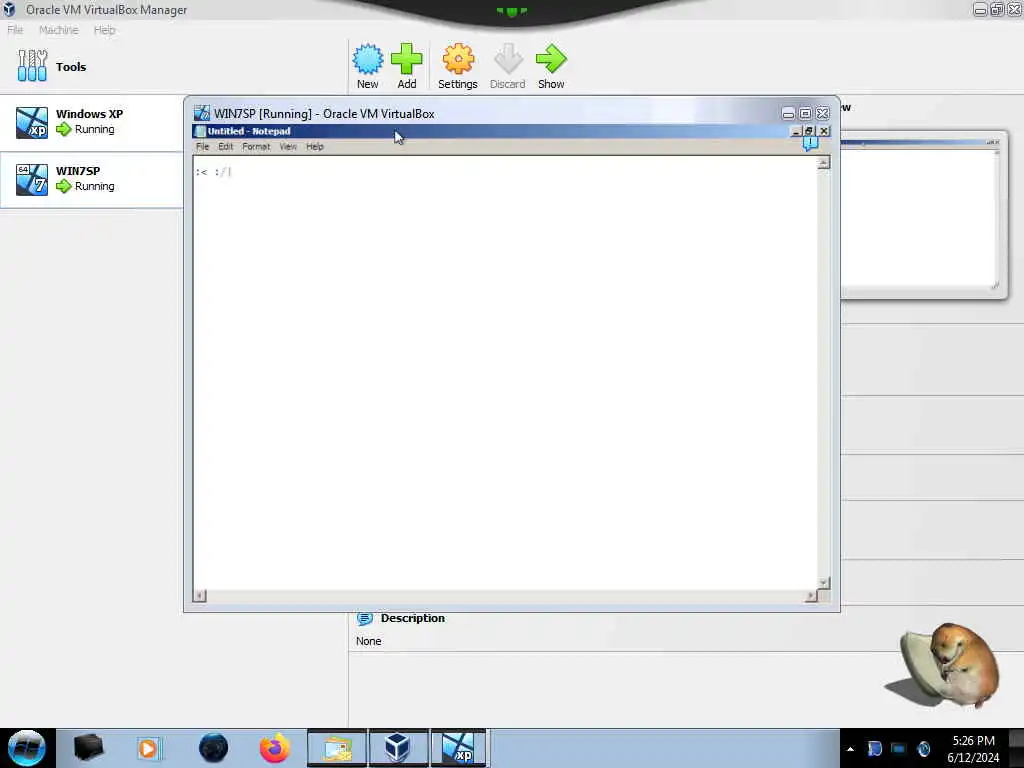Click the Windows XP OS icon in sidebar

32,123
